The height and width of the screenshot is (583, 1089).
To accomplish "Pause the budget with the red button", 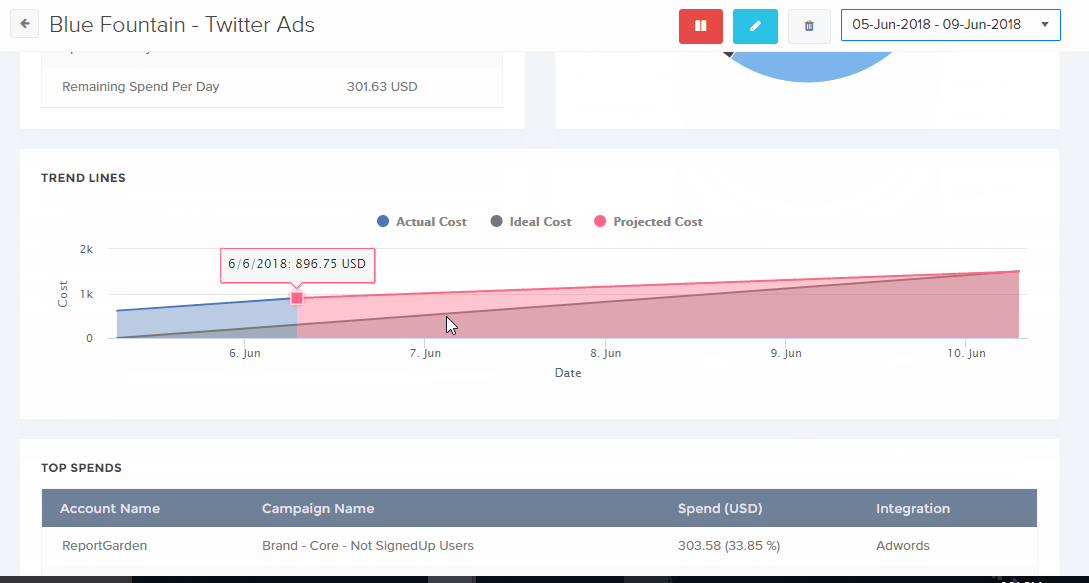I will [701, 26].
